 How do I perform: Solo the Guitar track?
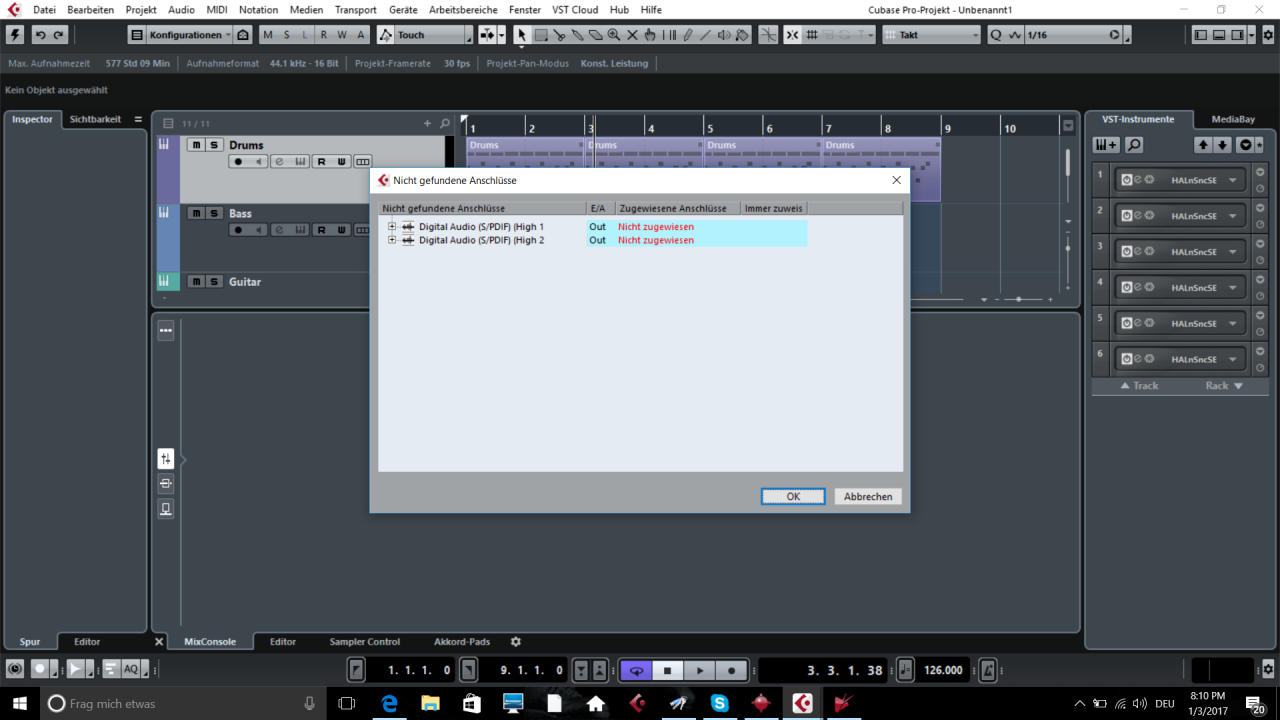[x=214, y=281]
